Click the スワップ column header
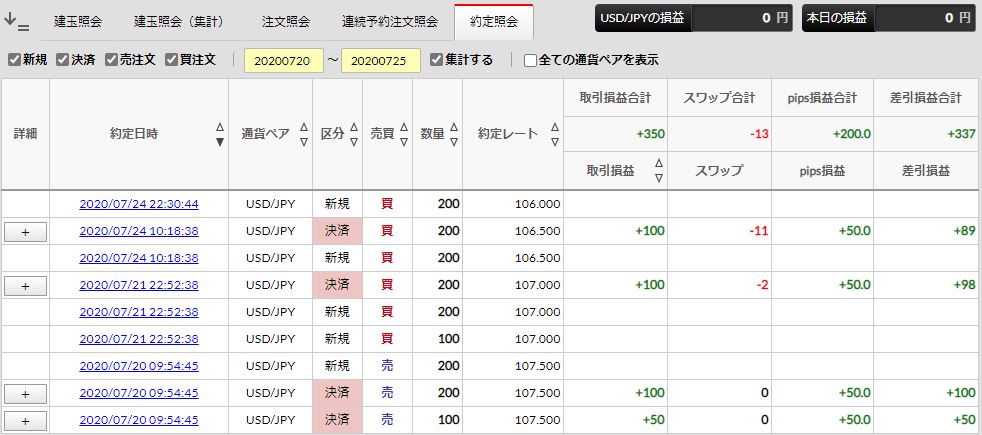The width and height of the screenshot is (982, 435). point(719,170)
